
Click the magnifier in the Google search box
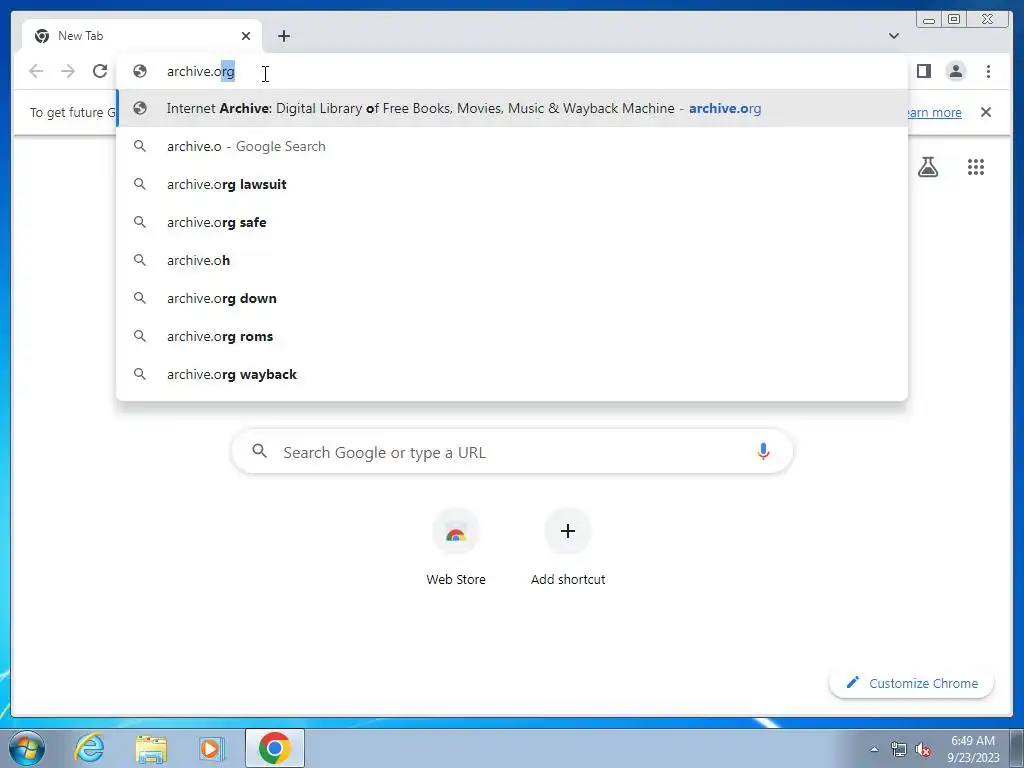[x=259, y=451]
